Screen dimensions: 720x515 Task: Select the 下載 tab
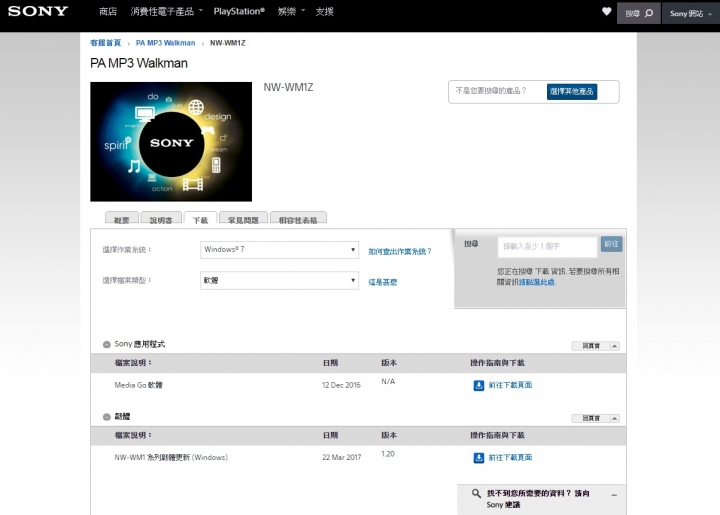coord(200,220)
